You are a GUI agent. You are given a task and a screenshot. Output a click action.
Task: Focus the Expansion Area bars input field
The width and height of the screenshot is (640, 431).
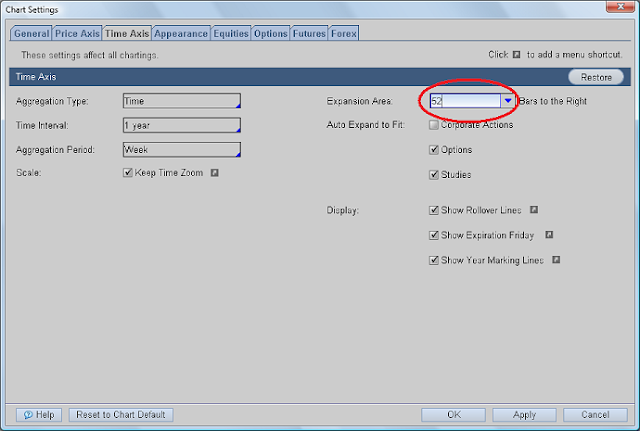click(465, 101)
